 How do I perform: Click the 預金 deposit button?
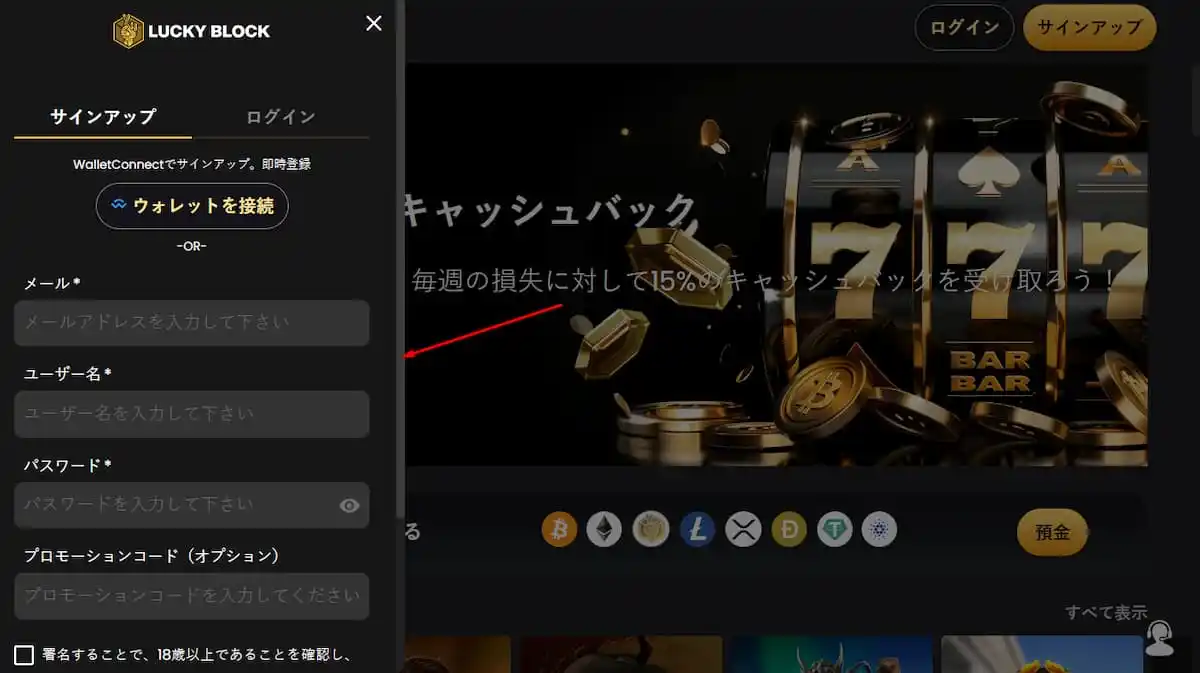(x=1052, y=532)
